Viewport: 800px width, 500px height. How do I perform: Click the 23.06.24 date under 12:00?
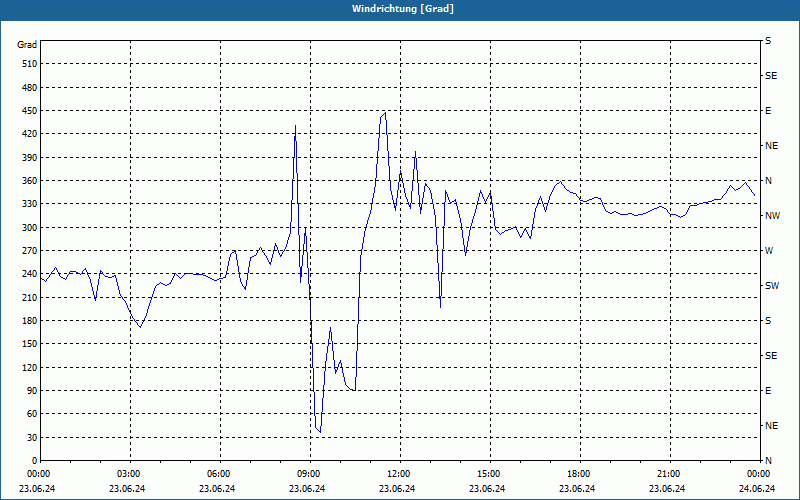click(x=397, y=489)
